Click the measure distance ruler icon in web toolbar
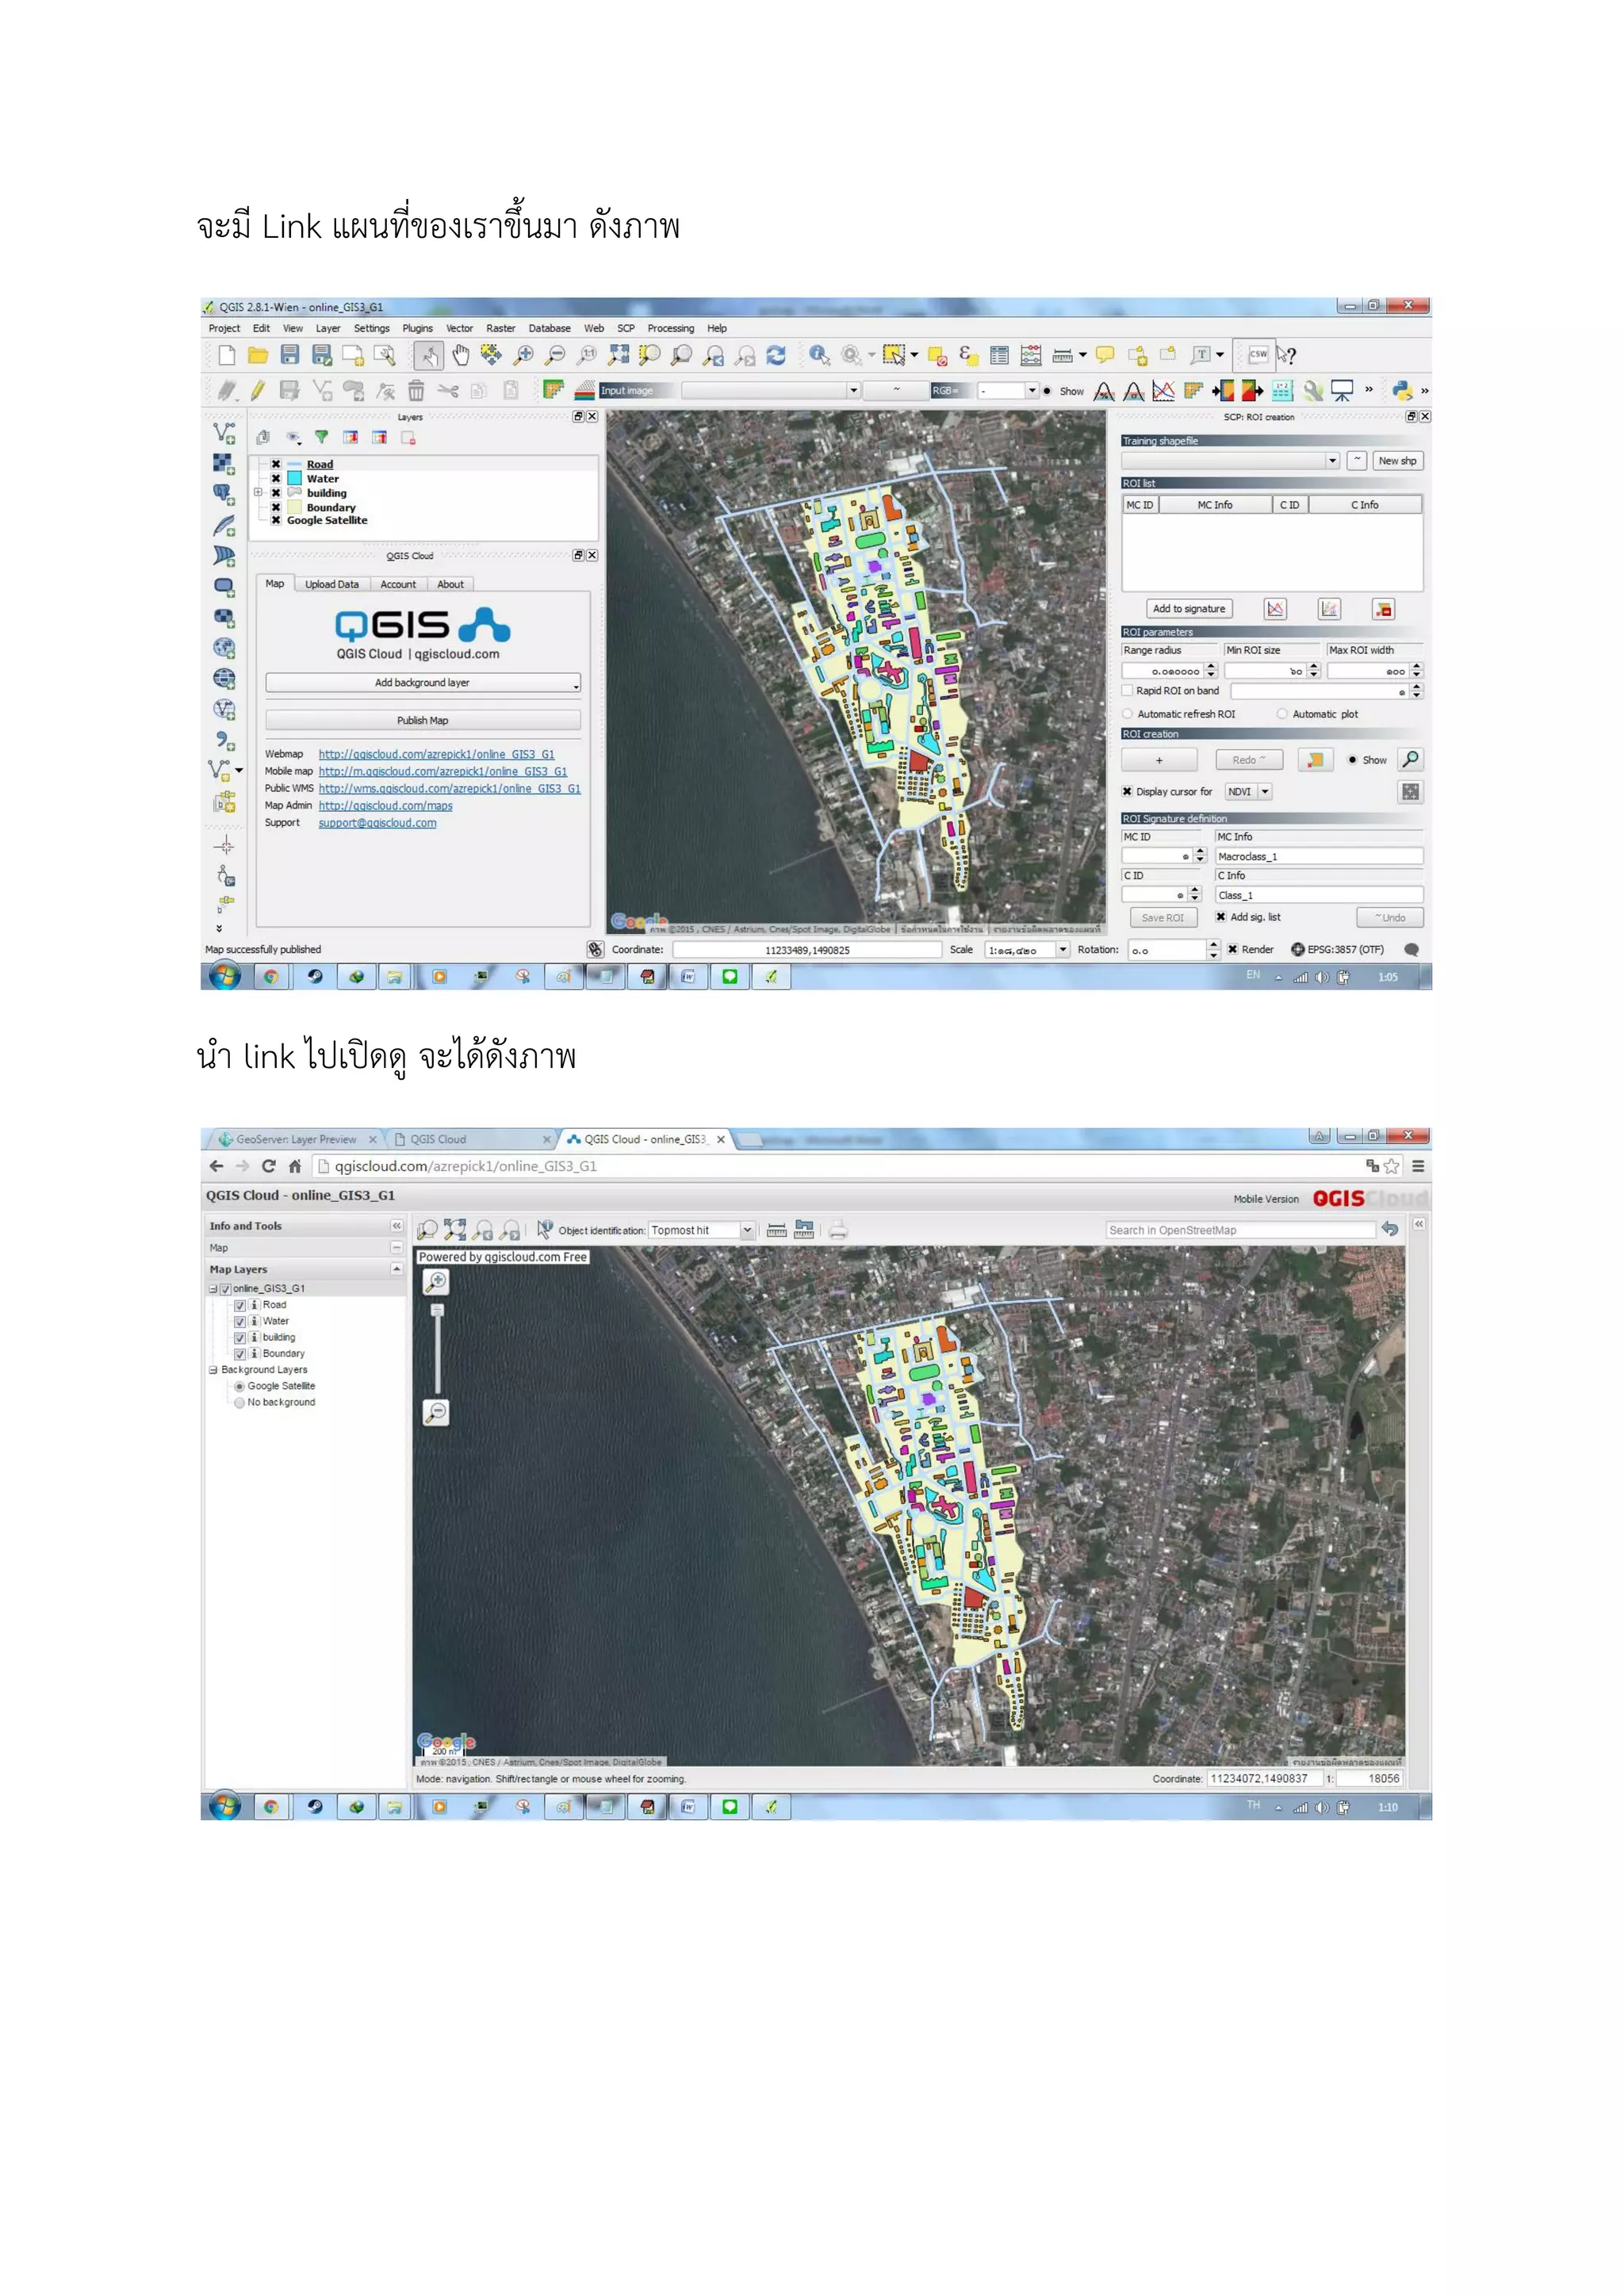Image resolution: width=1624 pixels, height=2296 pixels. coord(776,1230)
